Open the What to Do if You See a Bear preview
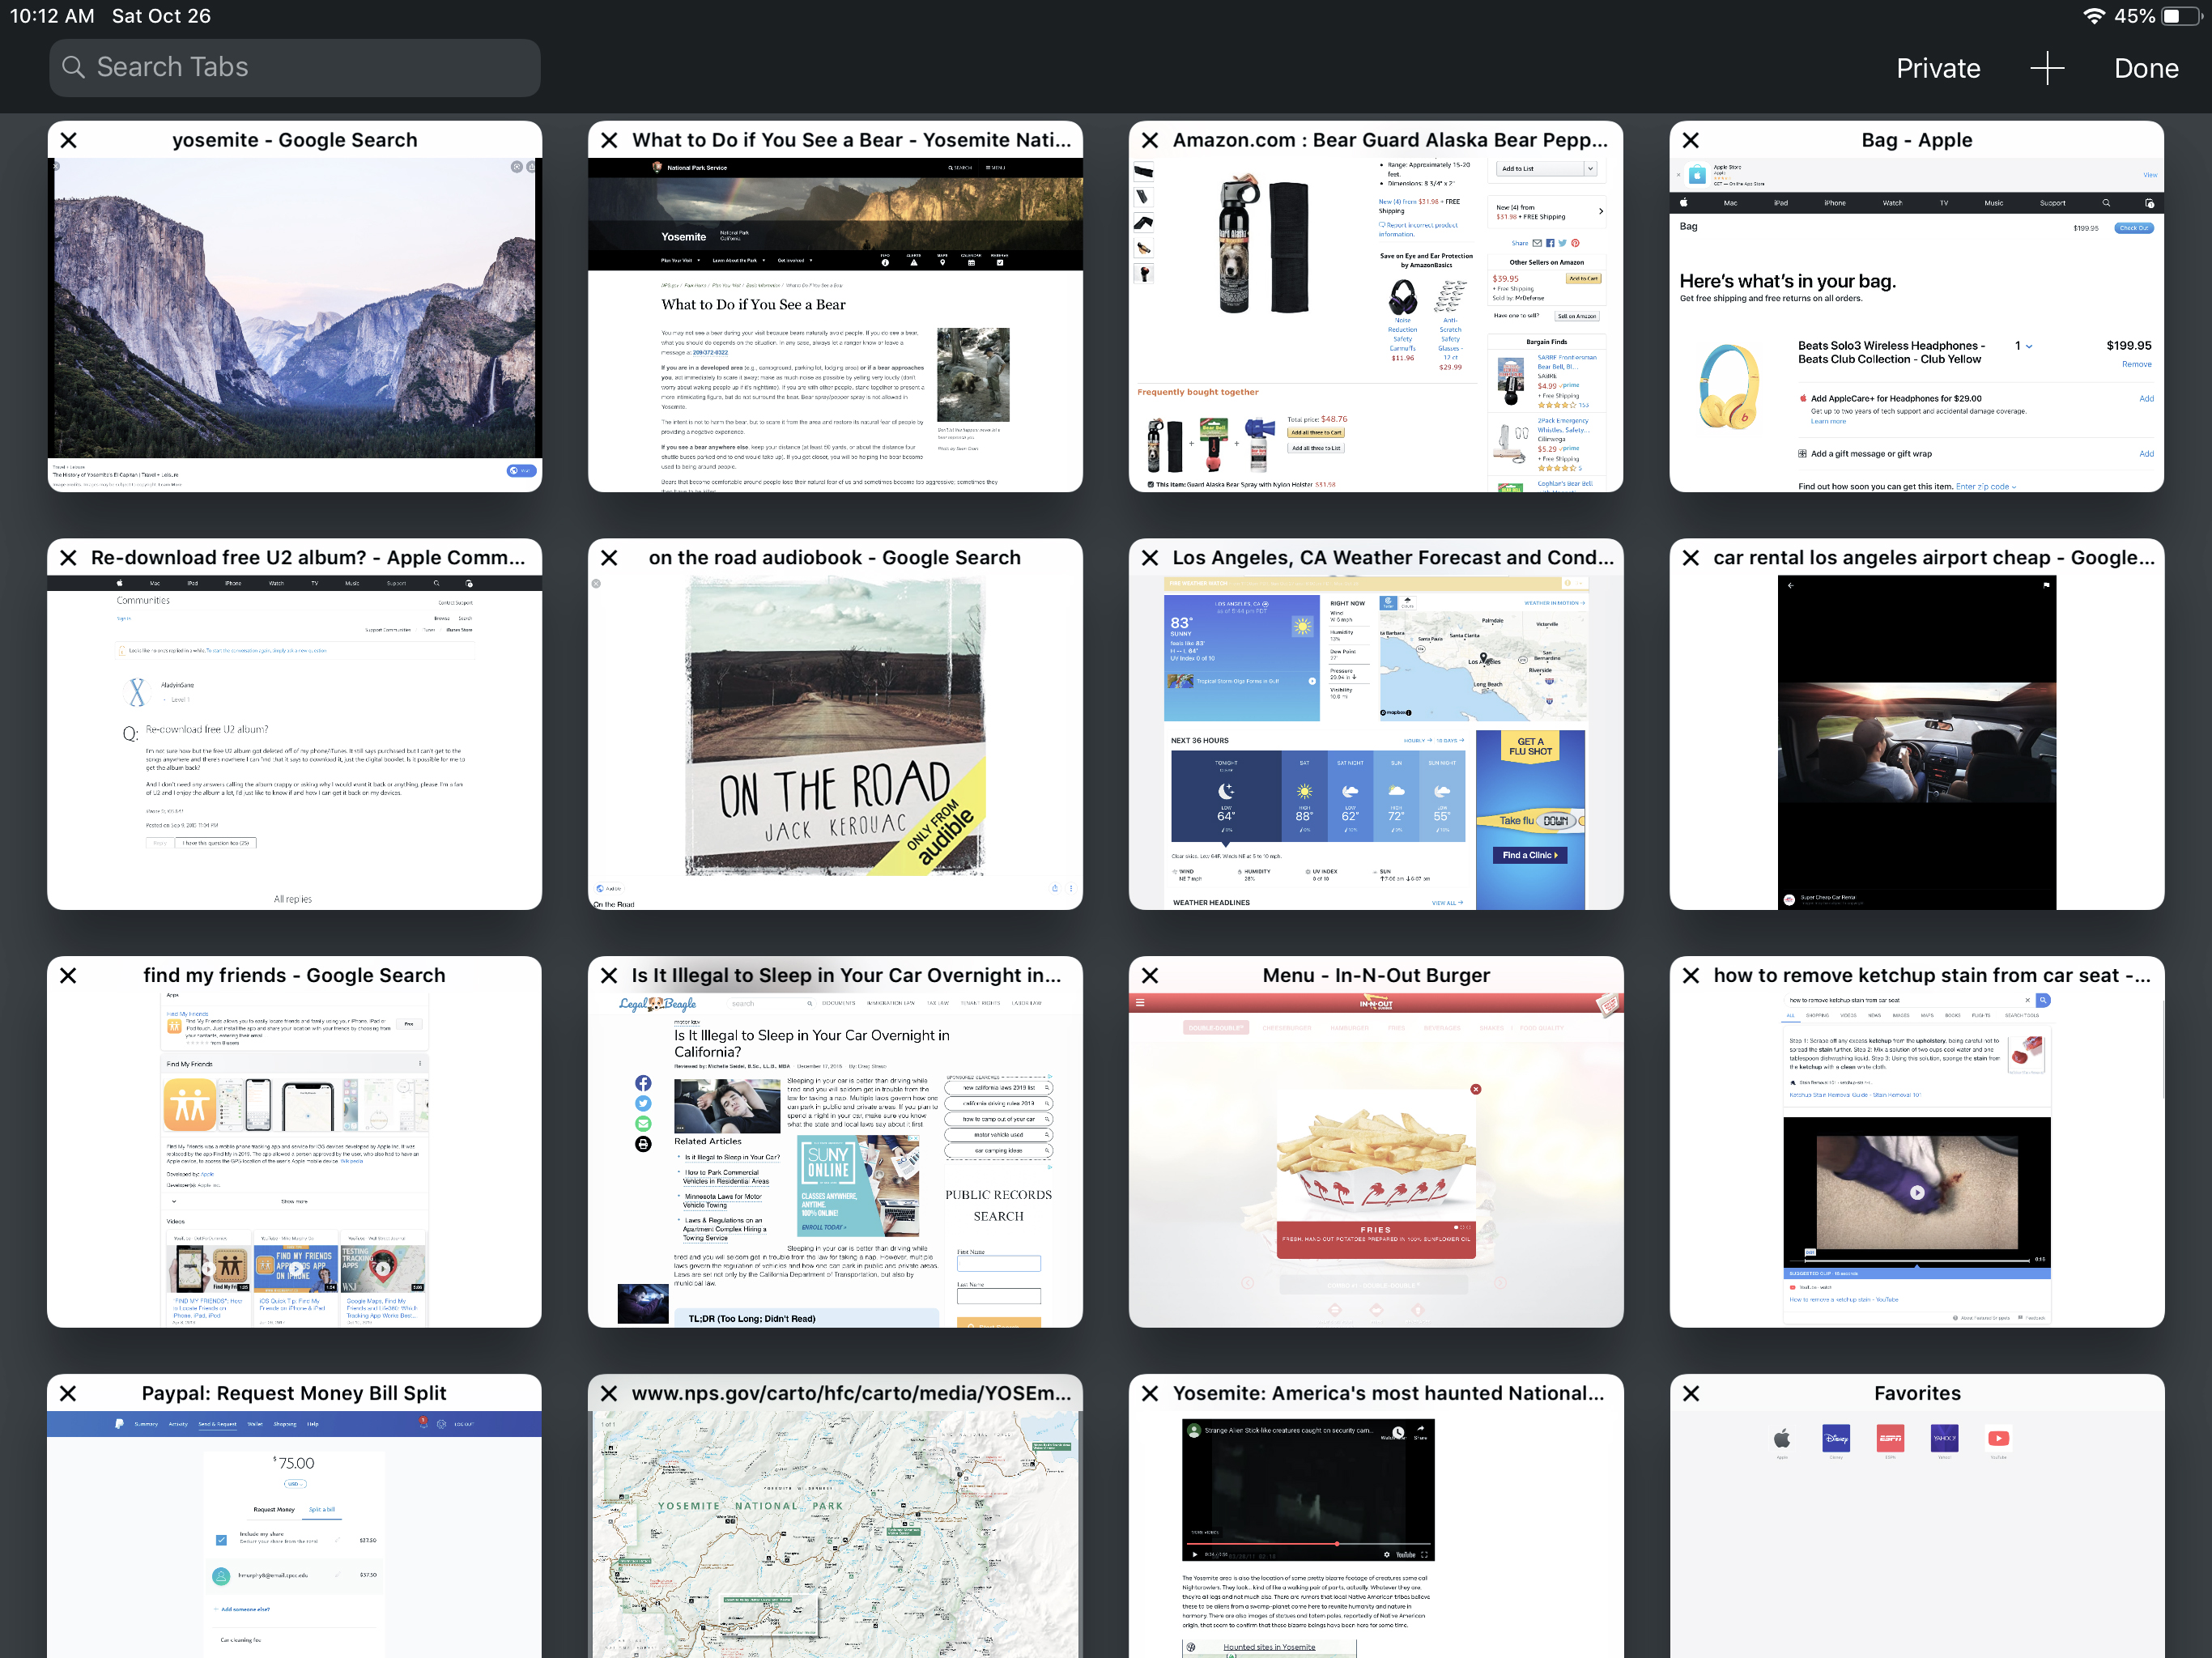The width and height of the screenshot is (2212, 1658). pyautogui.click(x=835, y=324)
